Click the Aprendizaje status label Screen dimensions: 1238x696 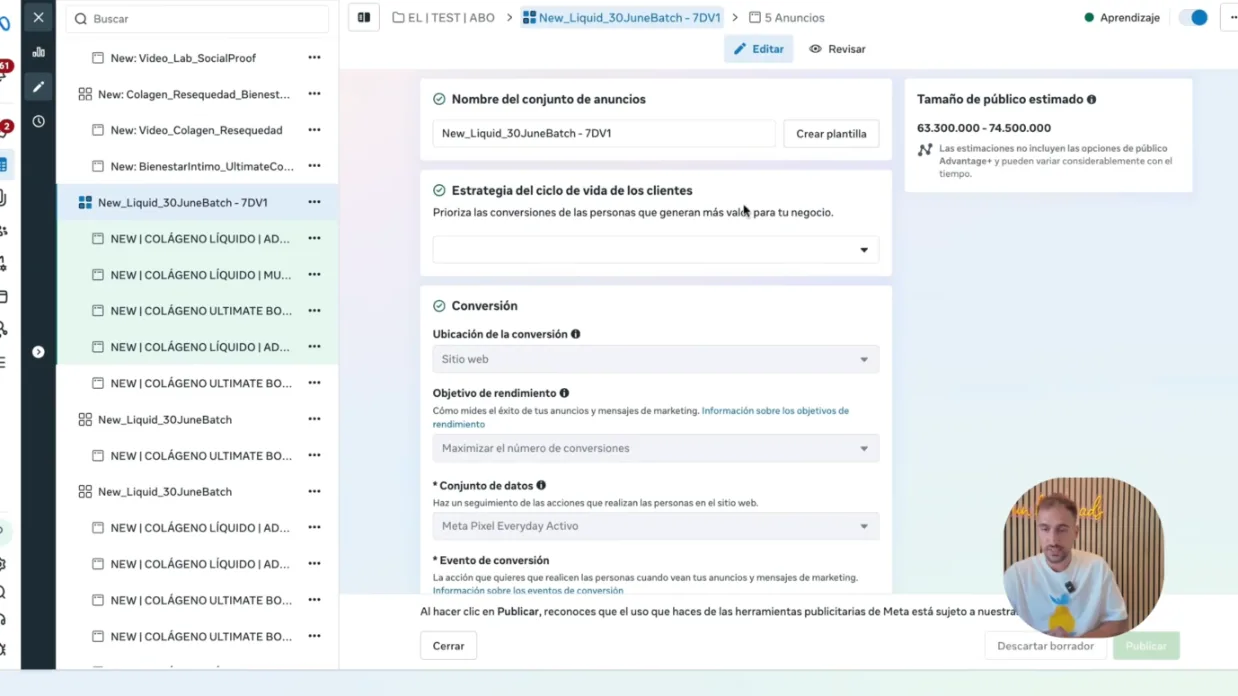(x=1130, y=18)
